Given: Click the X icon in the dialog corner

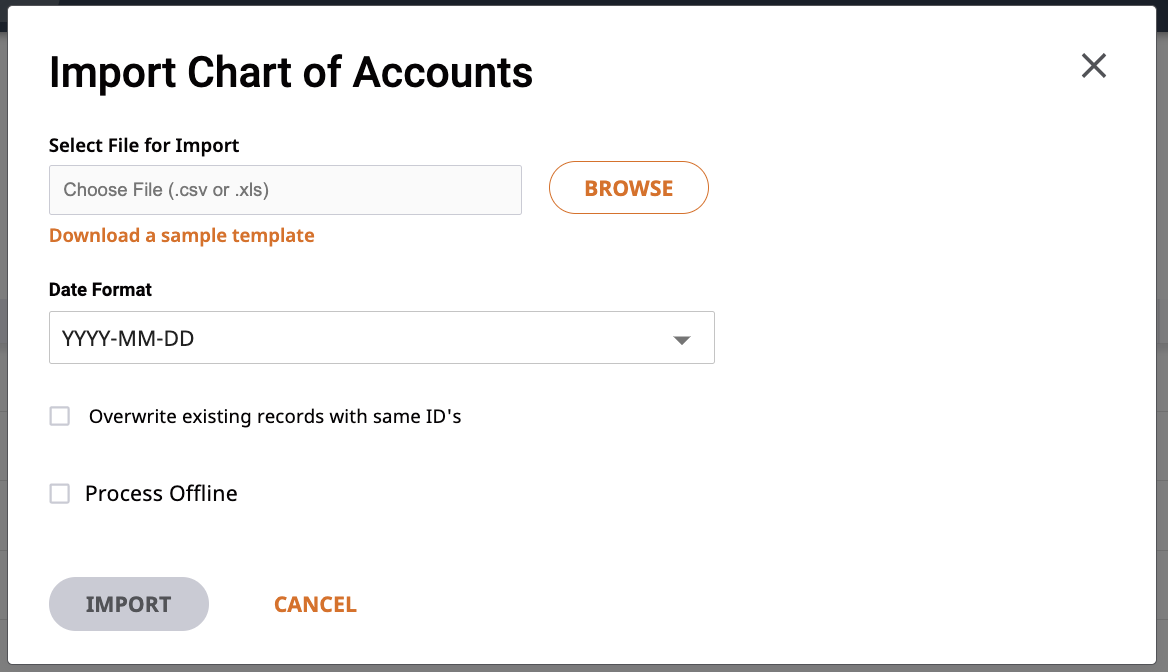Looking at the screenshot, I should coord(1094,66).
